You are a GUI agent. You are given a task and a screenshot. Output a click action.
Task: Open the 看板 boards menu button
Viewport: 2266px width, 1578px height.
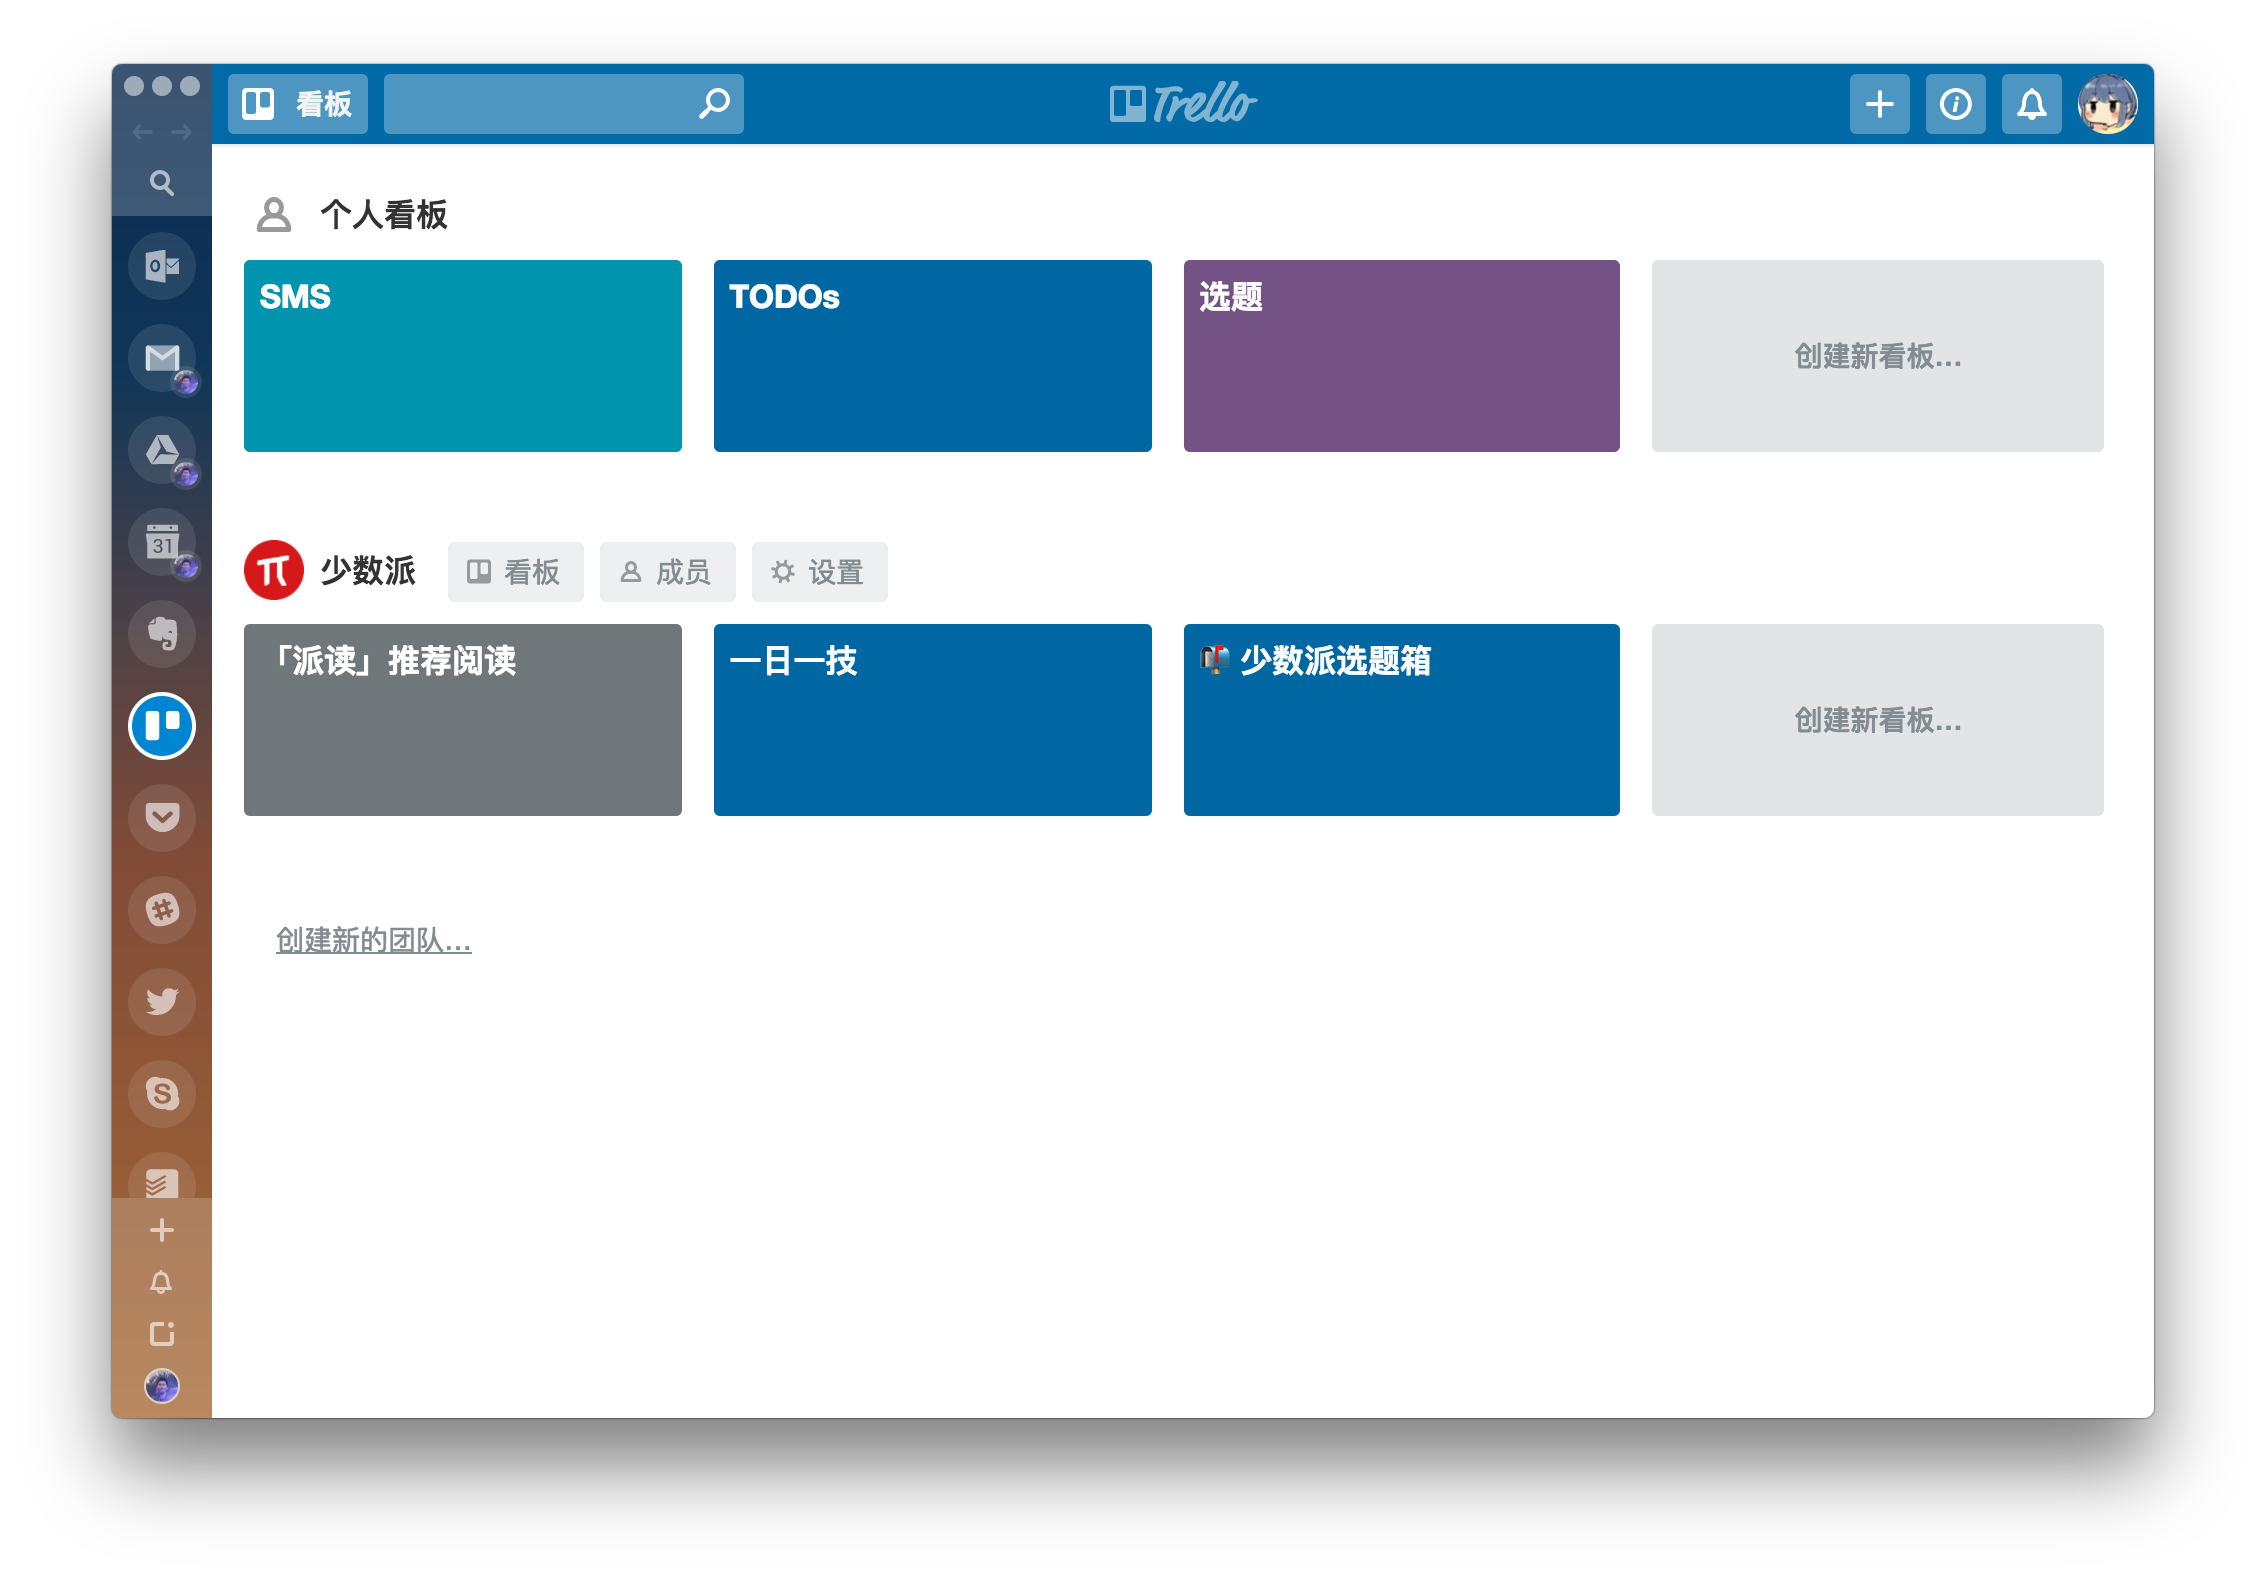[x=298, y=104]
